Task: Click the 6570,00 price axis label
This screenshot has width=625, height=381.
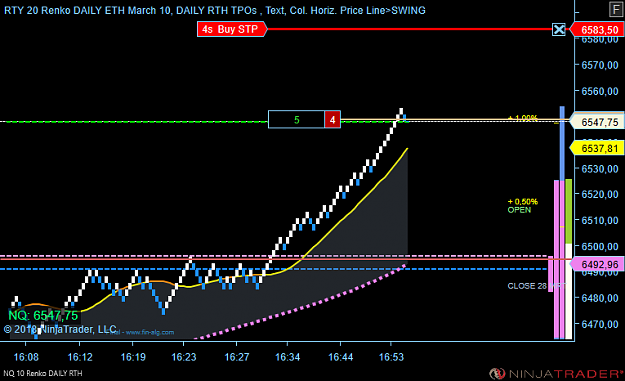Action: click(x=600, y=65)
